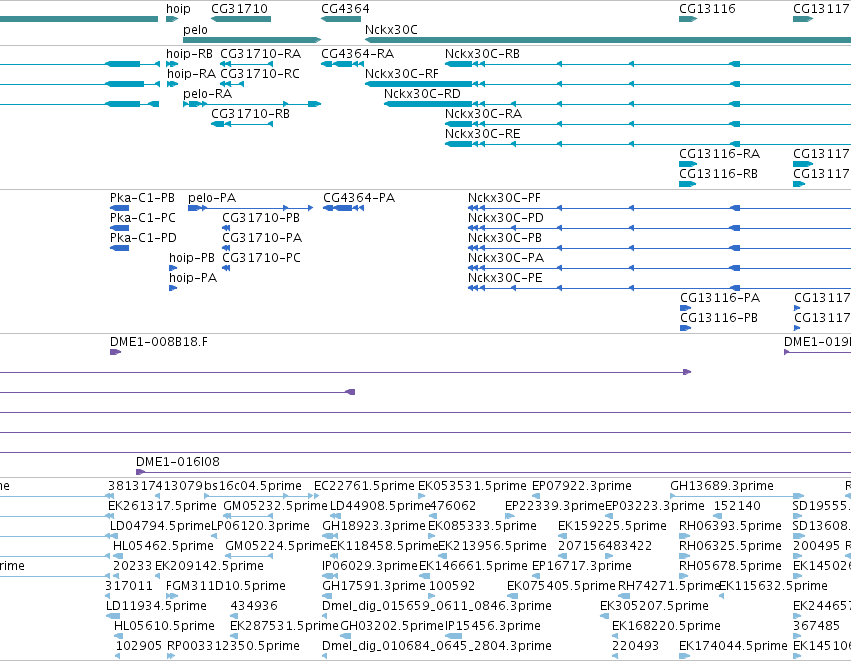Click the pelo gene bar glyph
The width and height of the screenshot is (851, 661).
pyautogui.click(x=252, y=40)
